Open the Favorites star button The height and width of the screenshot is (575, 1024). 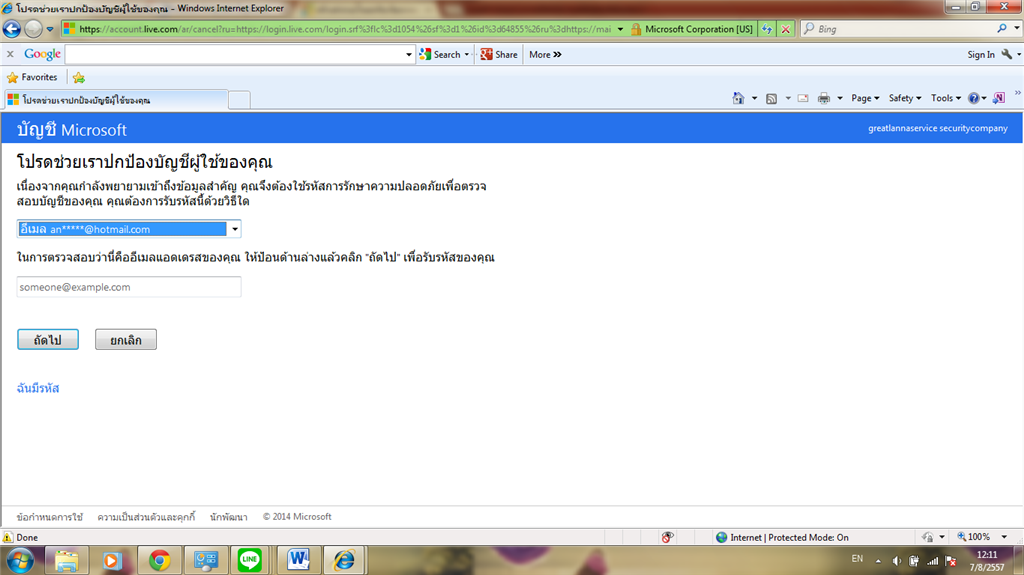pos(32,77)
